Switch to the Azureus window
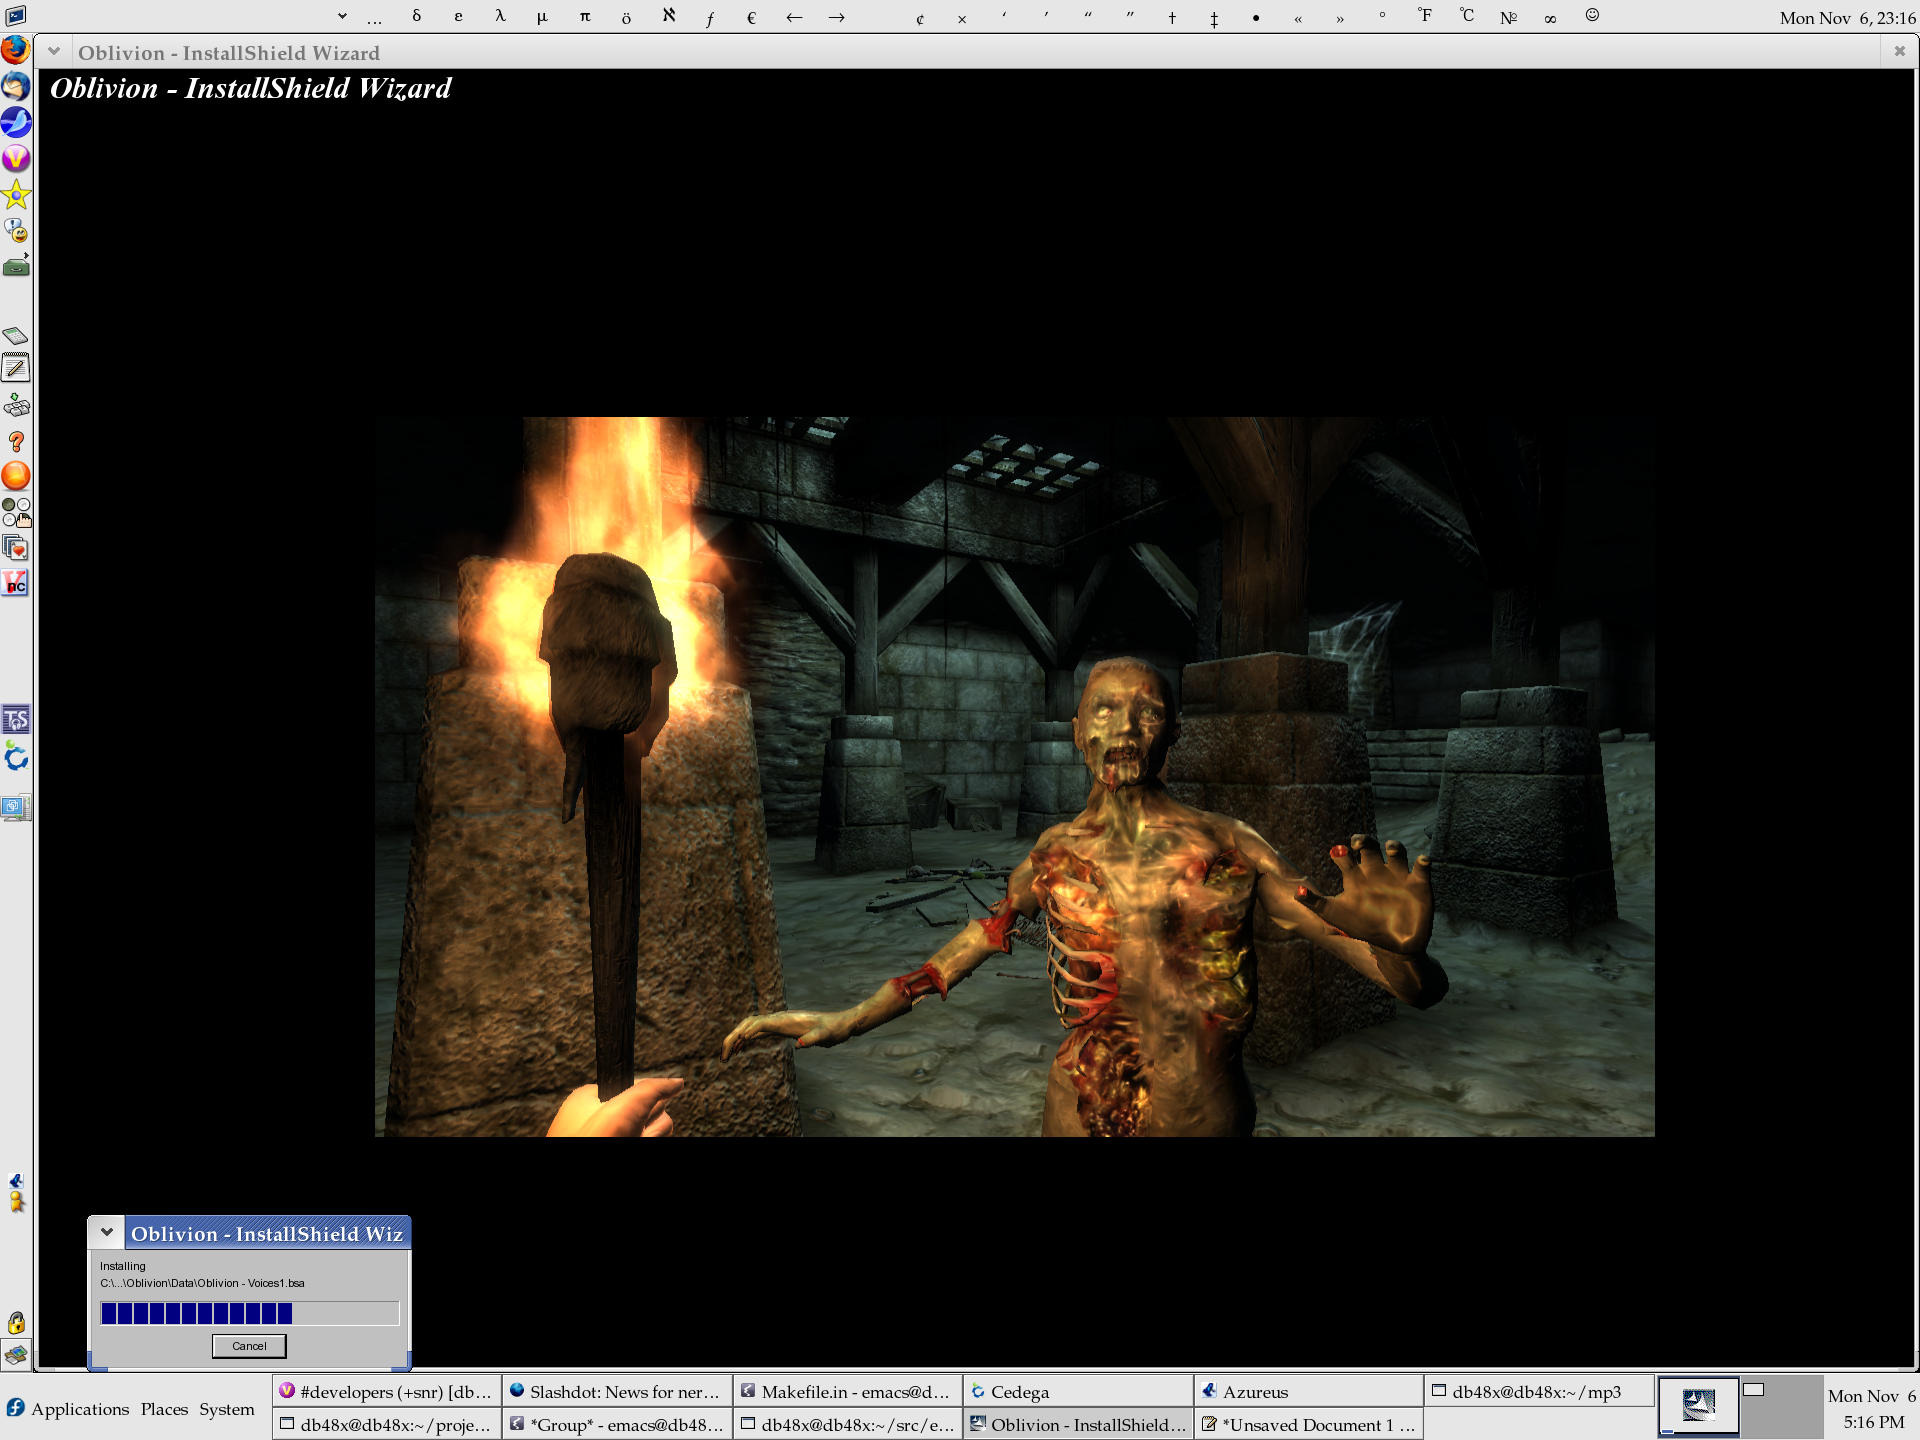Viewport: 1920px width, 1440px height. click(1309, 1391)
